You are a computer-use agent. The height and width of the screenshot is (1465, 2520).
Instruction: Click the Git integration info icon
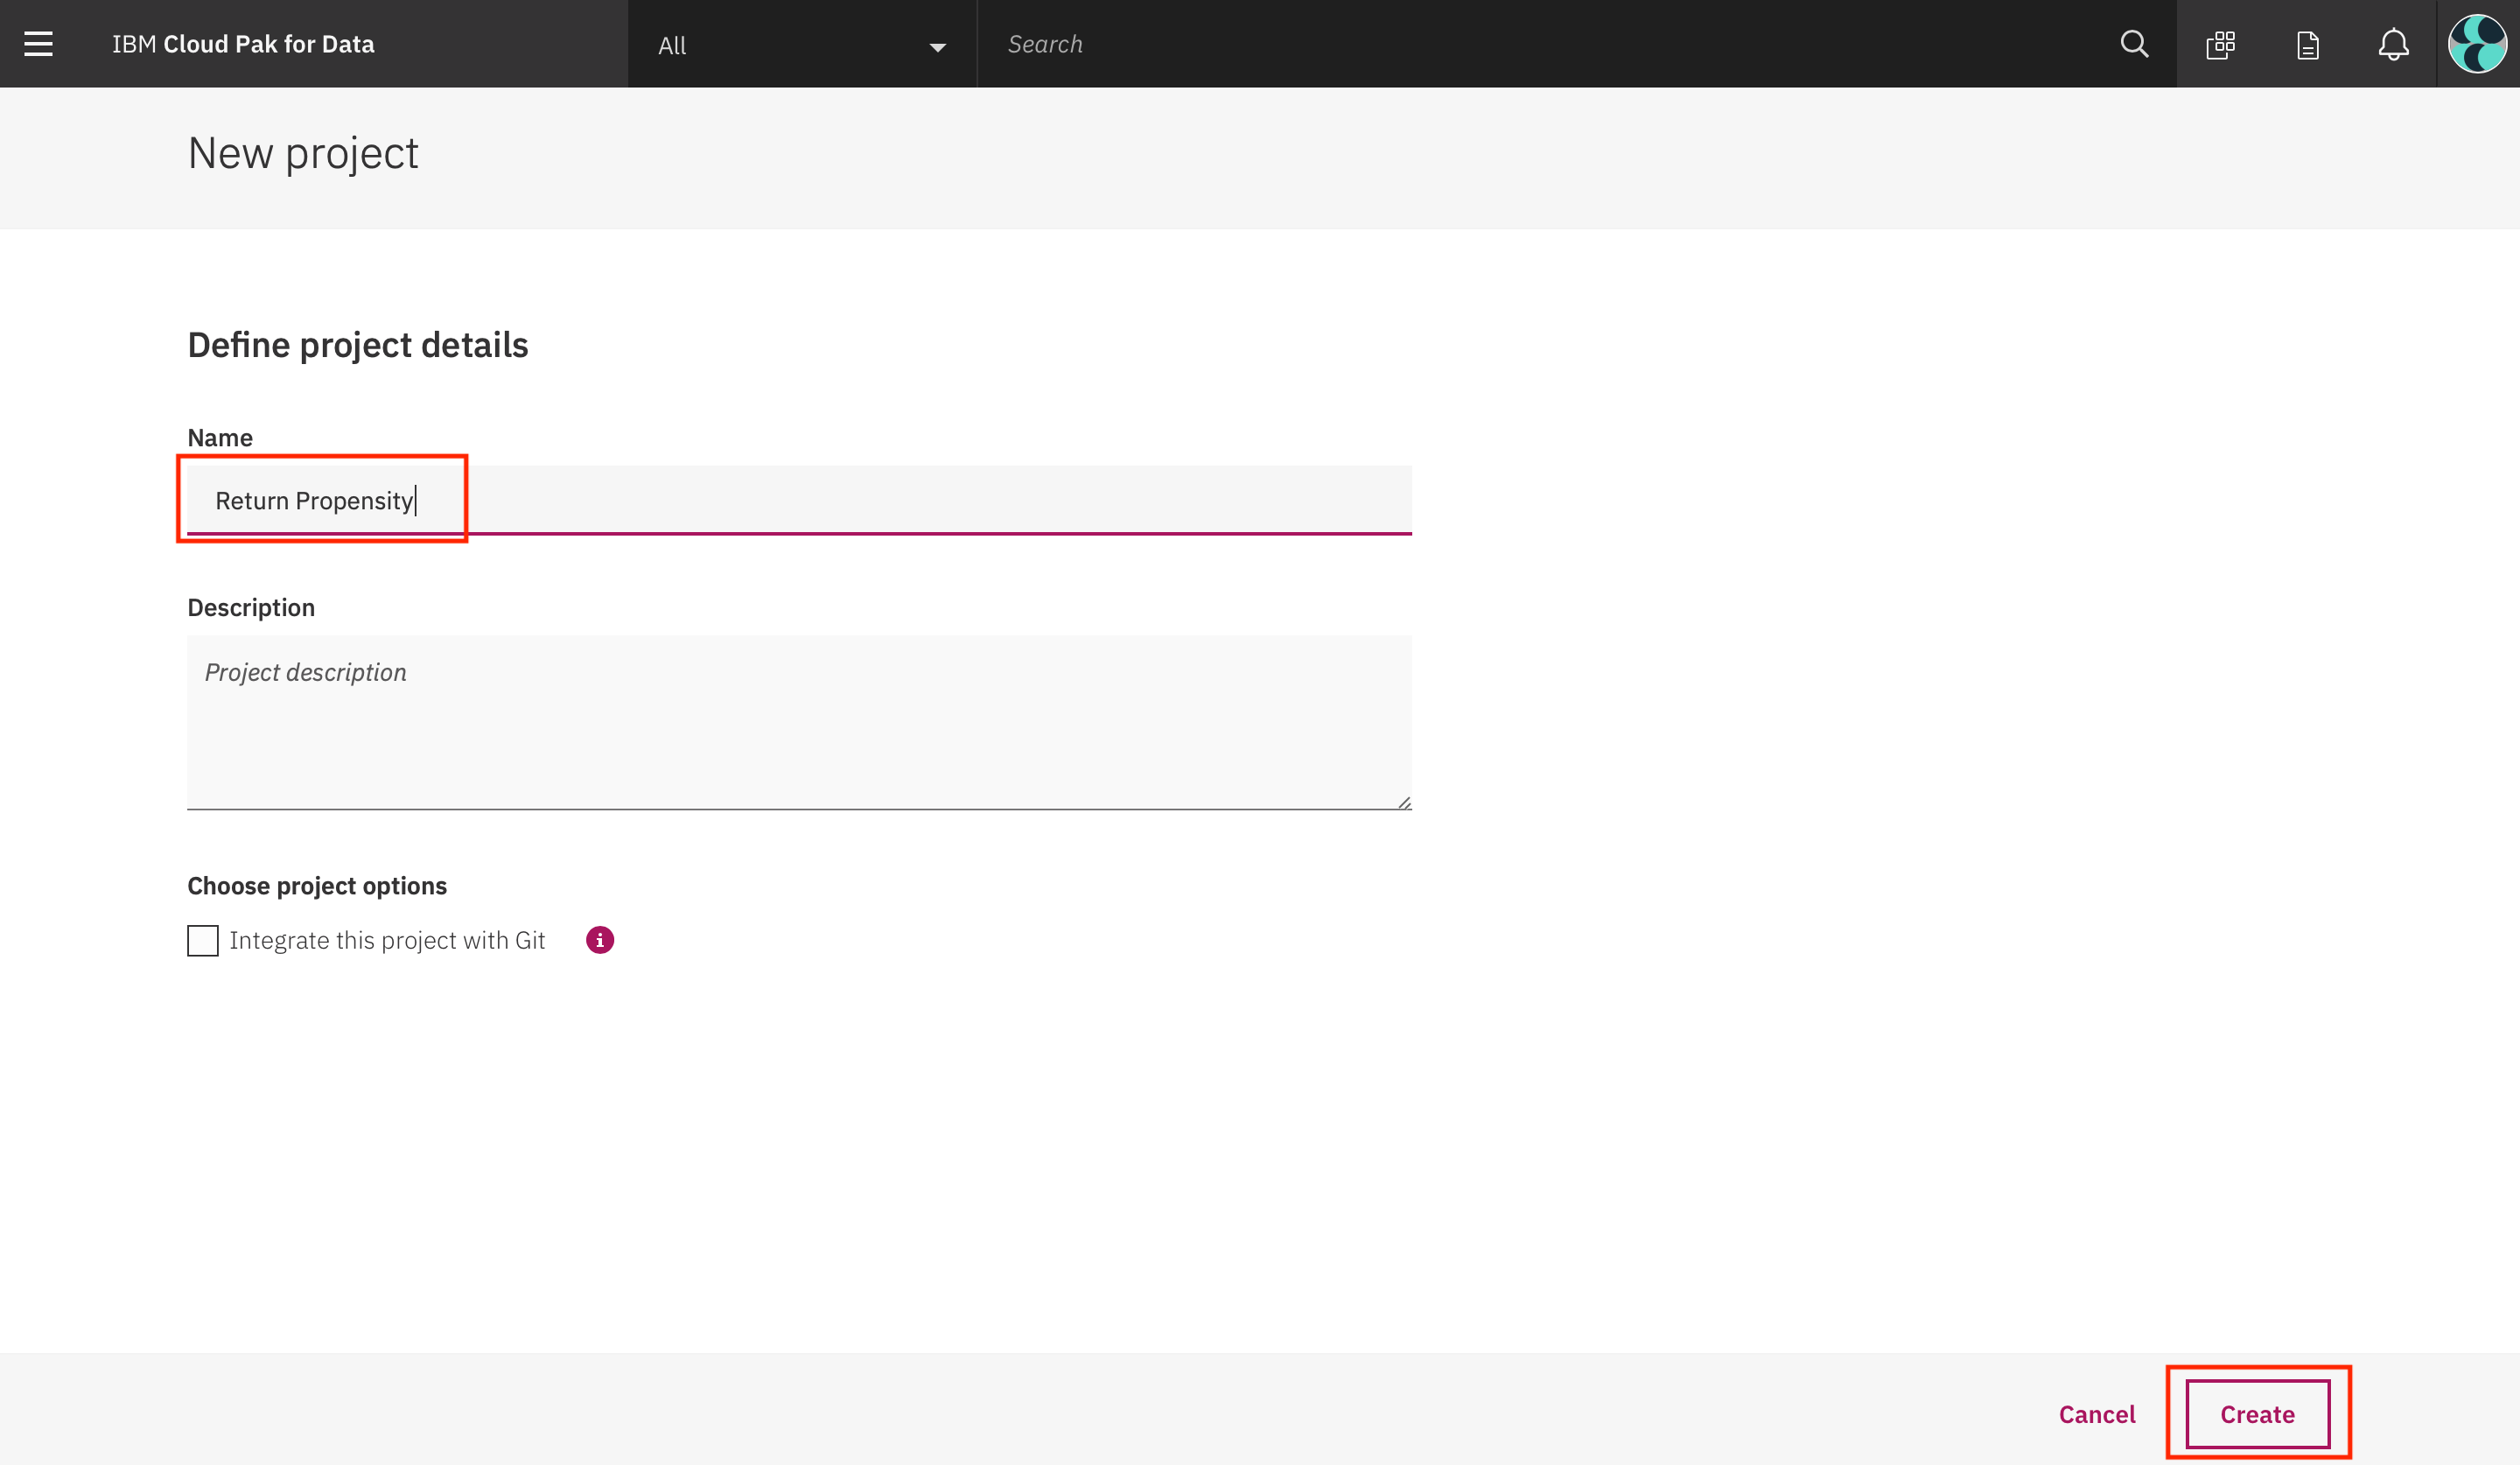[x=600, y=940]
